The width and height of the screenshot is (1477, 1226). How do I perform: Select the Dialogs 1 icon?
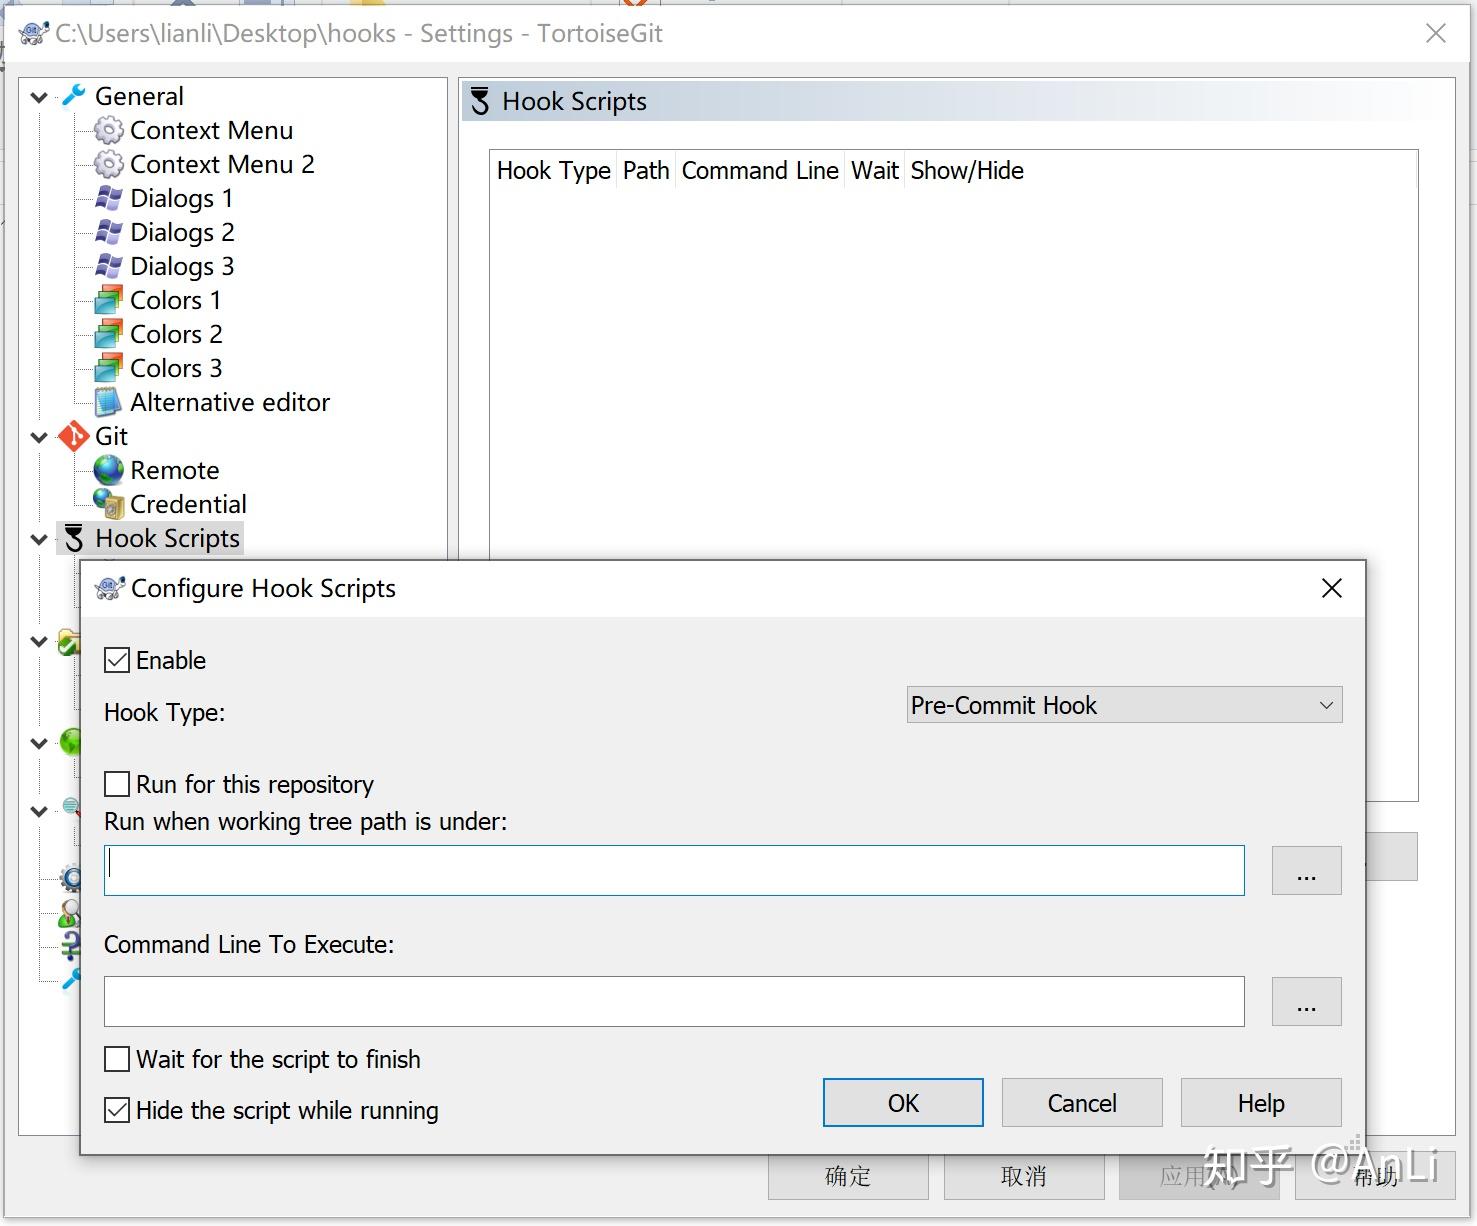click(108, 199)
